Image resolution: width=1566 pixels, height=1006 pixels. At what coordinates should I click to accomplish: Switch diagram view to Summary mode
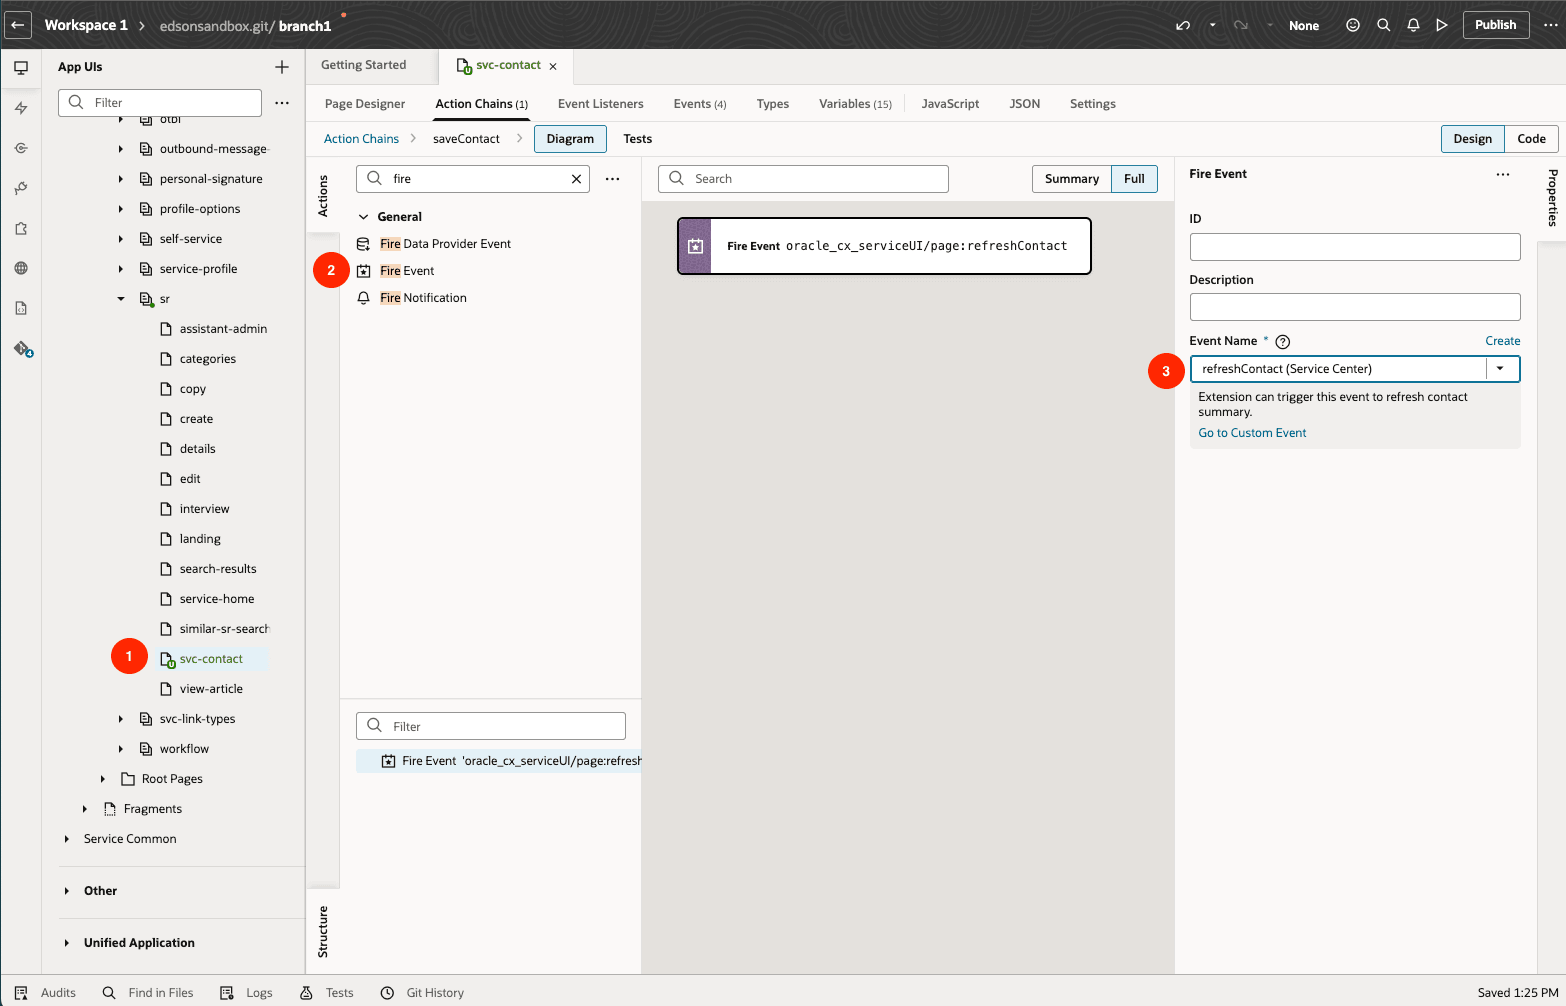click(x=1071, y=178)
